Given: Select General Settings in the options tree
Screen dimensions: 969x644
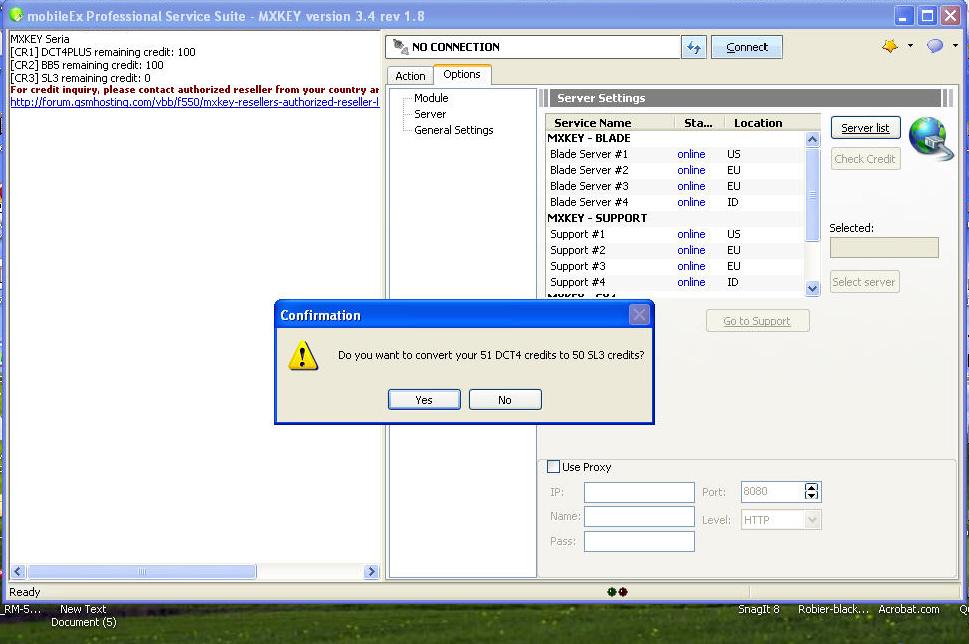Looking at the screenshot, I should pos(453,130).
